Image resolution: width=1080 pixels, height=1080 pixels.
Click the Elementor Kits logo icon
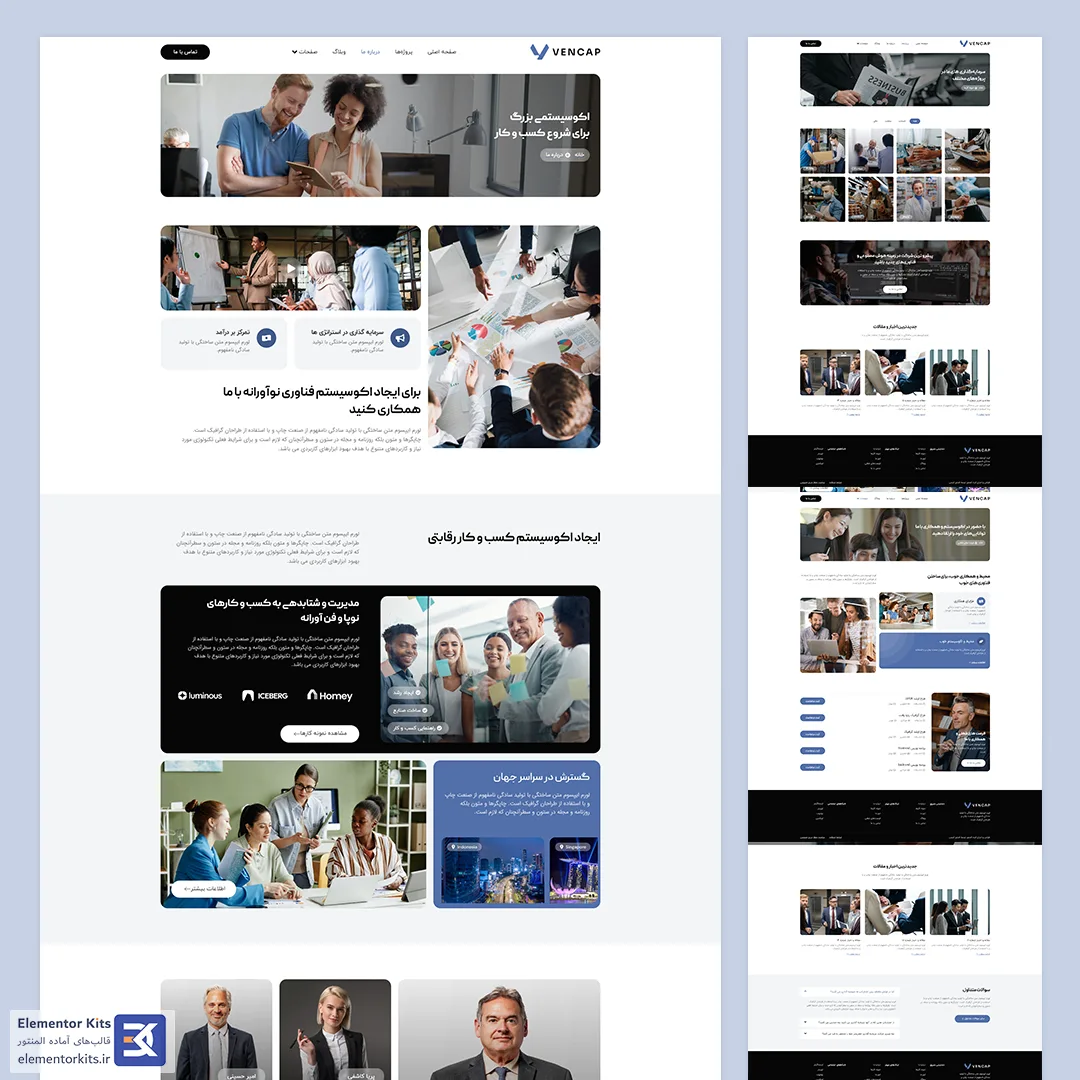pyautogui.click(x=140, y=1040)
